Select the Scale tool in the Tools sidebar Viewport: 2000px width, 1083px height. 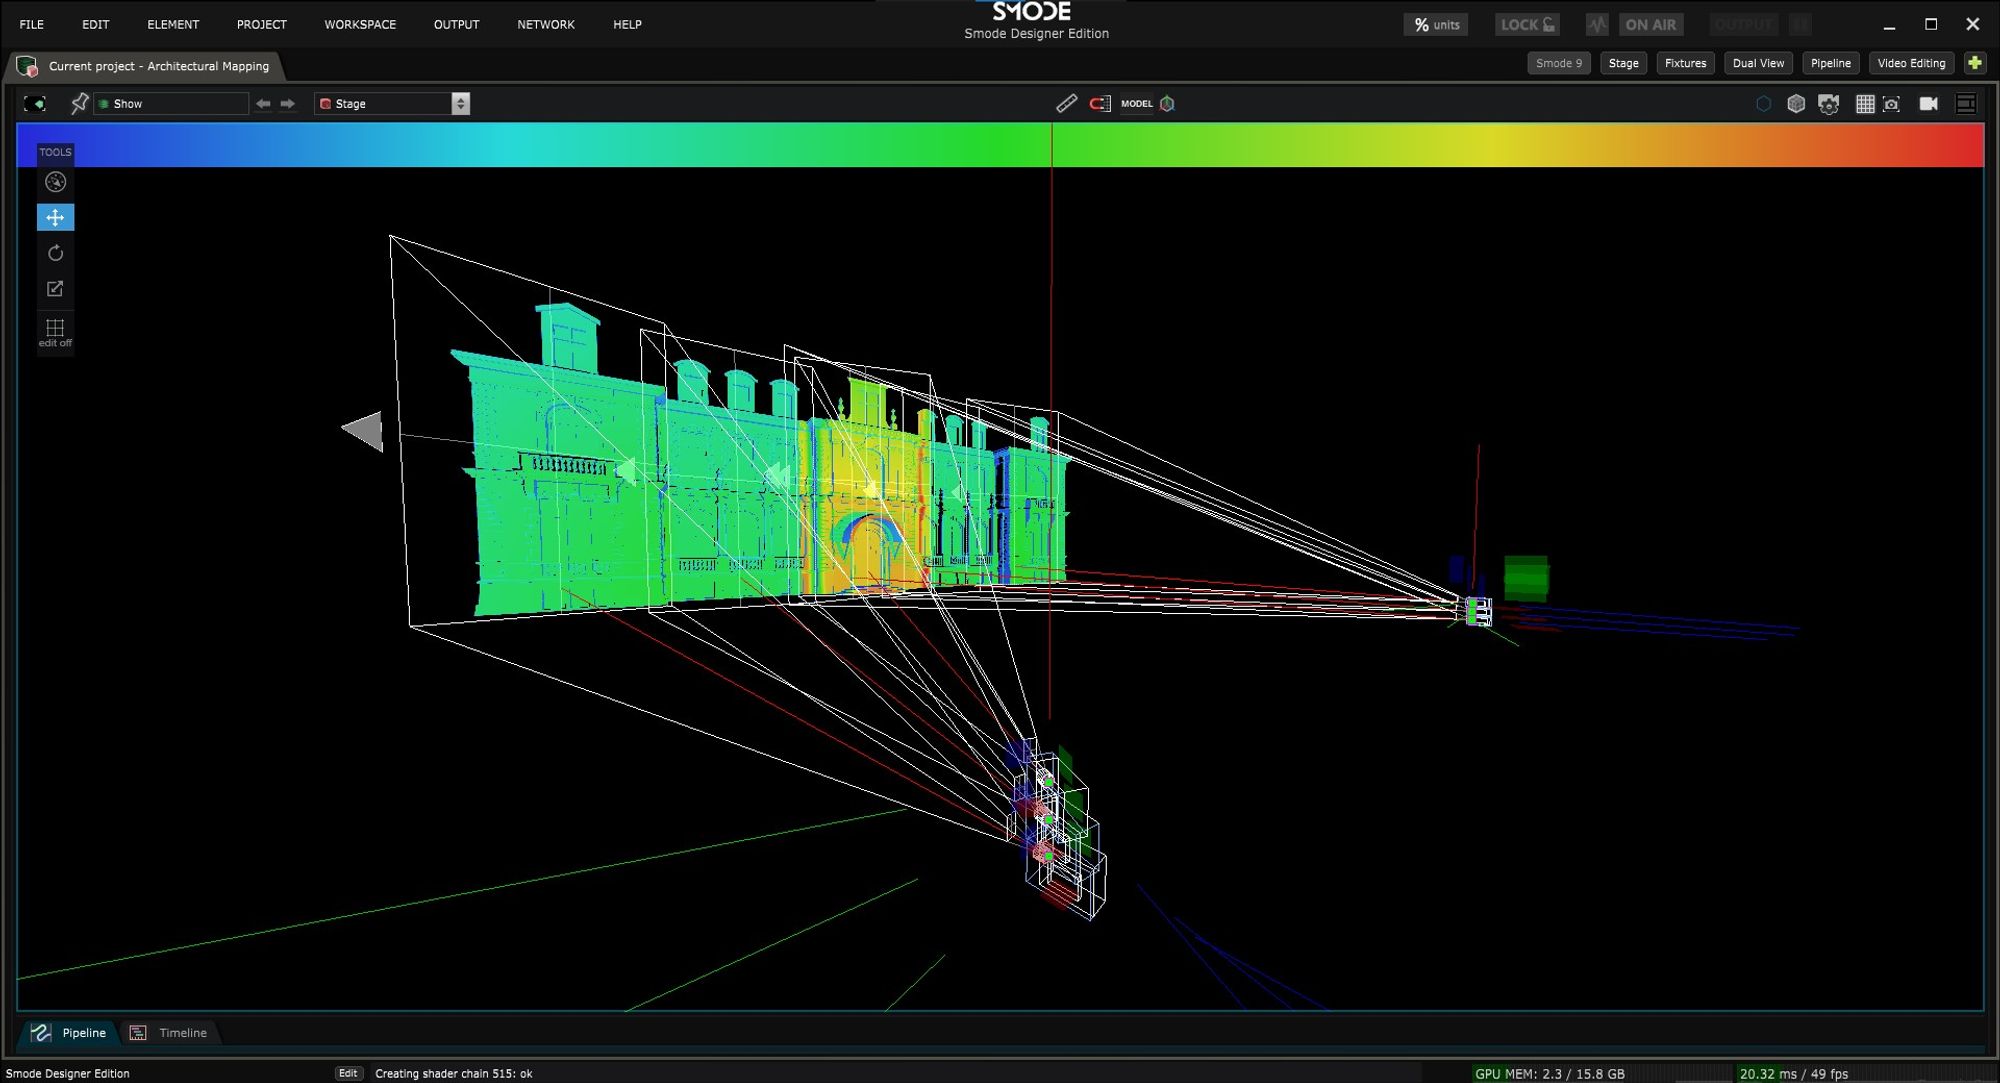click(x=55, y=288)
